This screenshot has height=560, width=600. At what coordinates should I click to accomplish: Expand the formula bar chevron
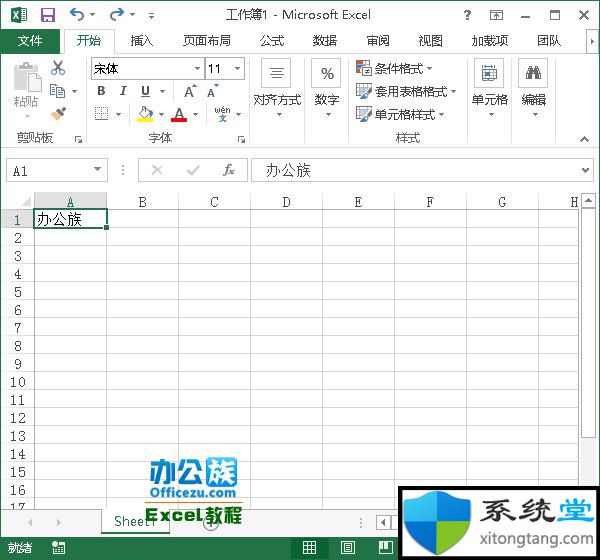(x=585, y=170)
